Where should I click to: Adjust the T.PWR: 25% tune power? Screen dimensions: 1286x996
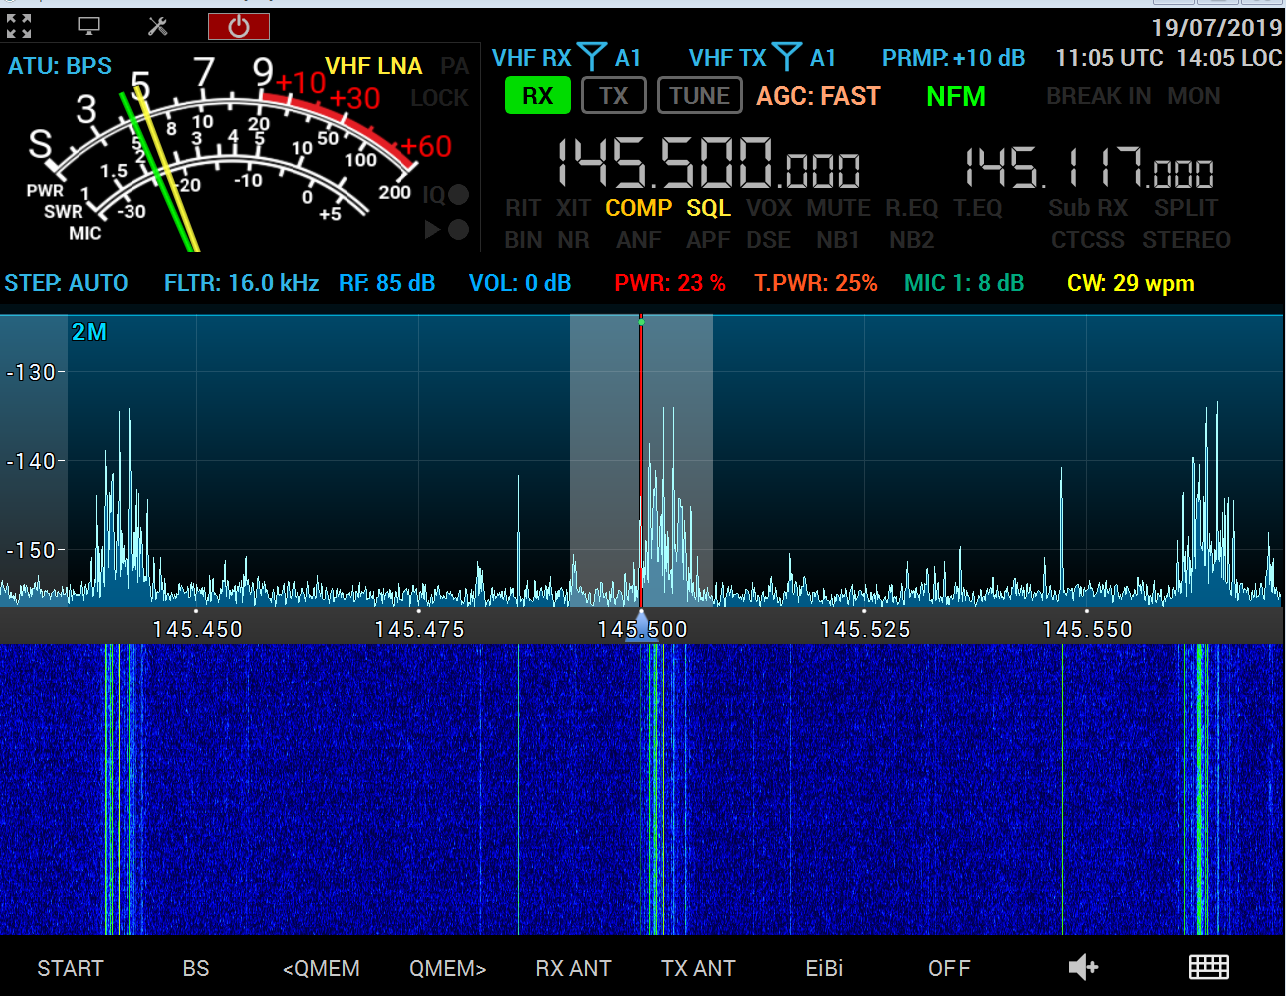(x=816, y=283)
